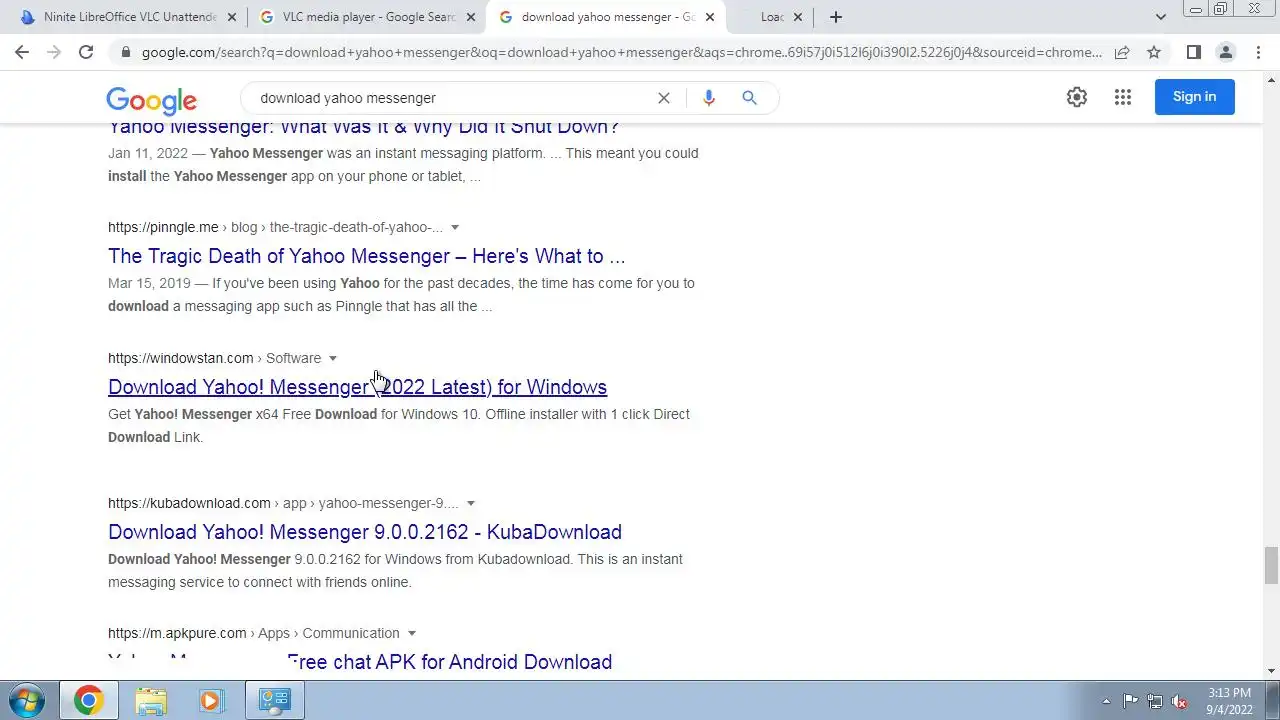Sign in to Google account

1195,97
